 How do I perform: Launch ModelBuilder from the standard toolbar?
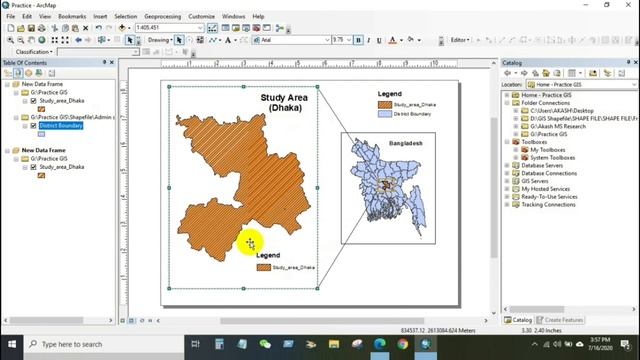coord(280,28)
